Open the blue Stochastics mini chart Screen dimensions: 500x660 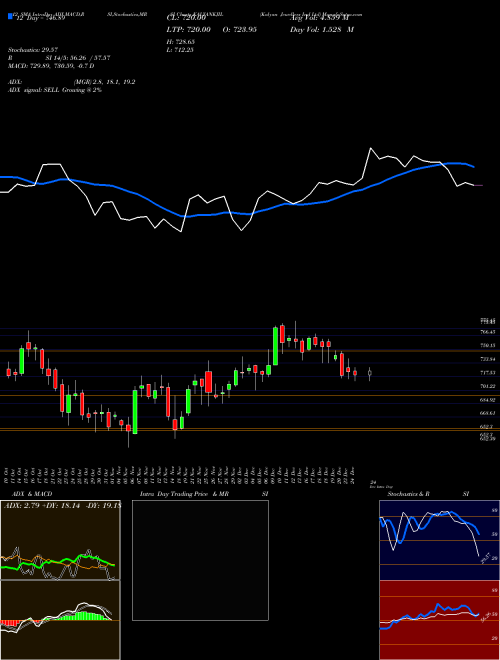[439, 540]
